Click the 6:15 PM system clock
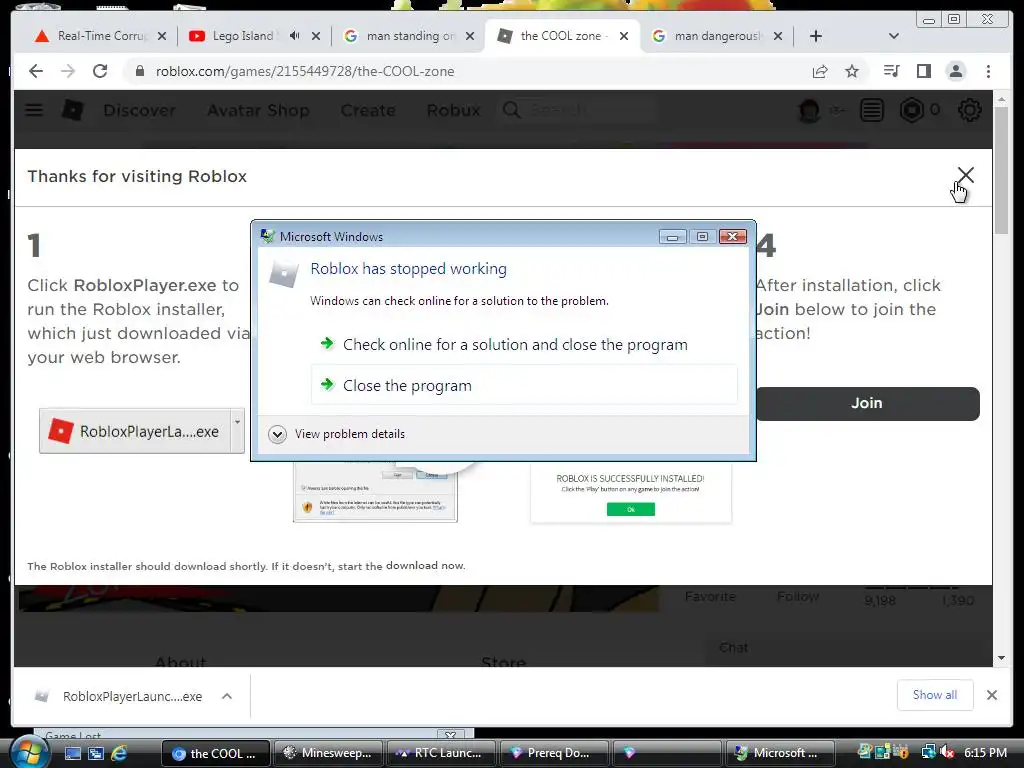Screen dimensions: 1024x768 click(x=985, y=753)
